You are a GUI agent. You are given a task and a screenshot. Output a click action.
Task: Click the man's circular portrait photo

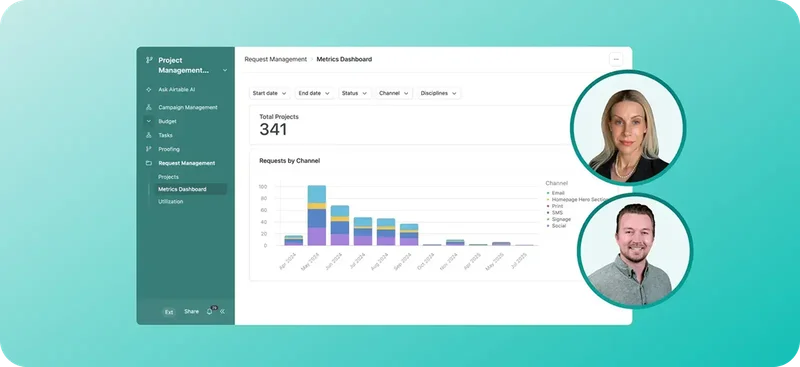coord(635,251)
